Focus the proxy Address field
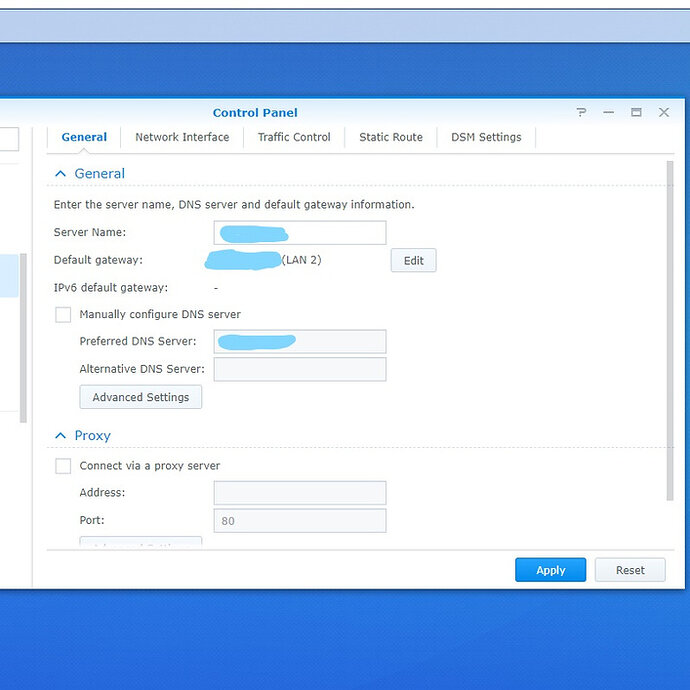Image resolution: width=690 pixels, height=690 pixels. (300, 493)
